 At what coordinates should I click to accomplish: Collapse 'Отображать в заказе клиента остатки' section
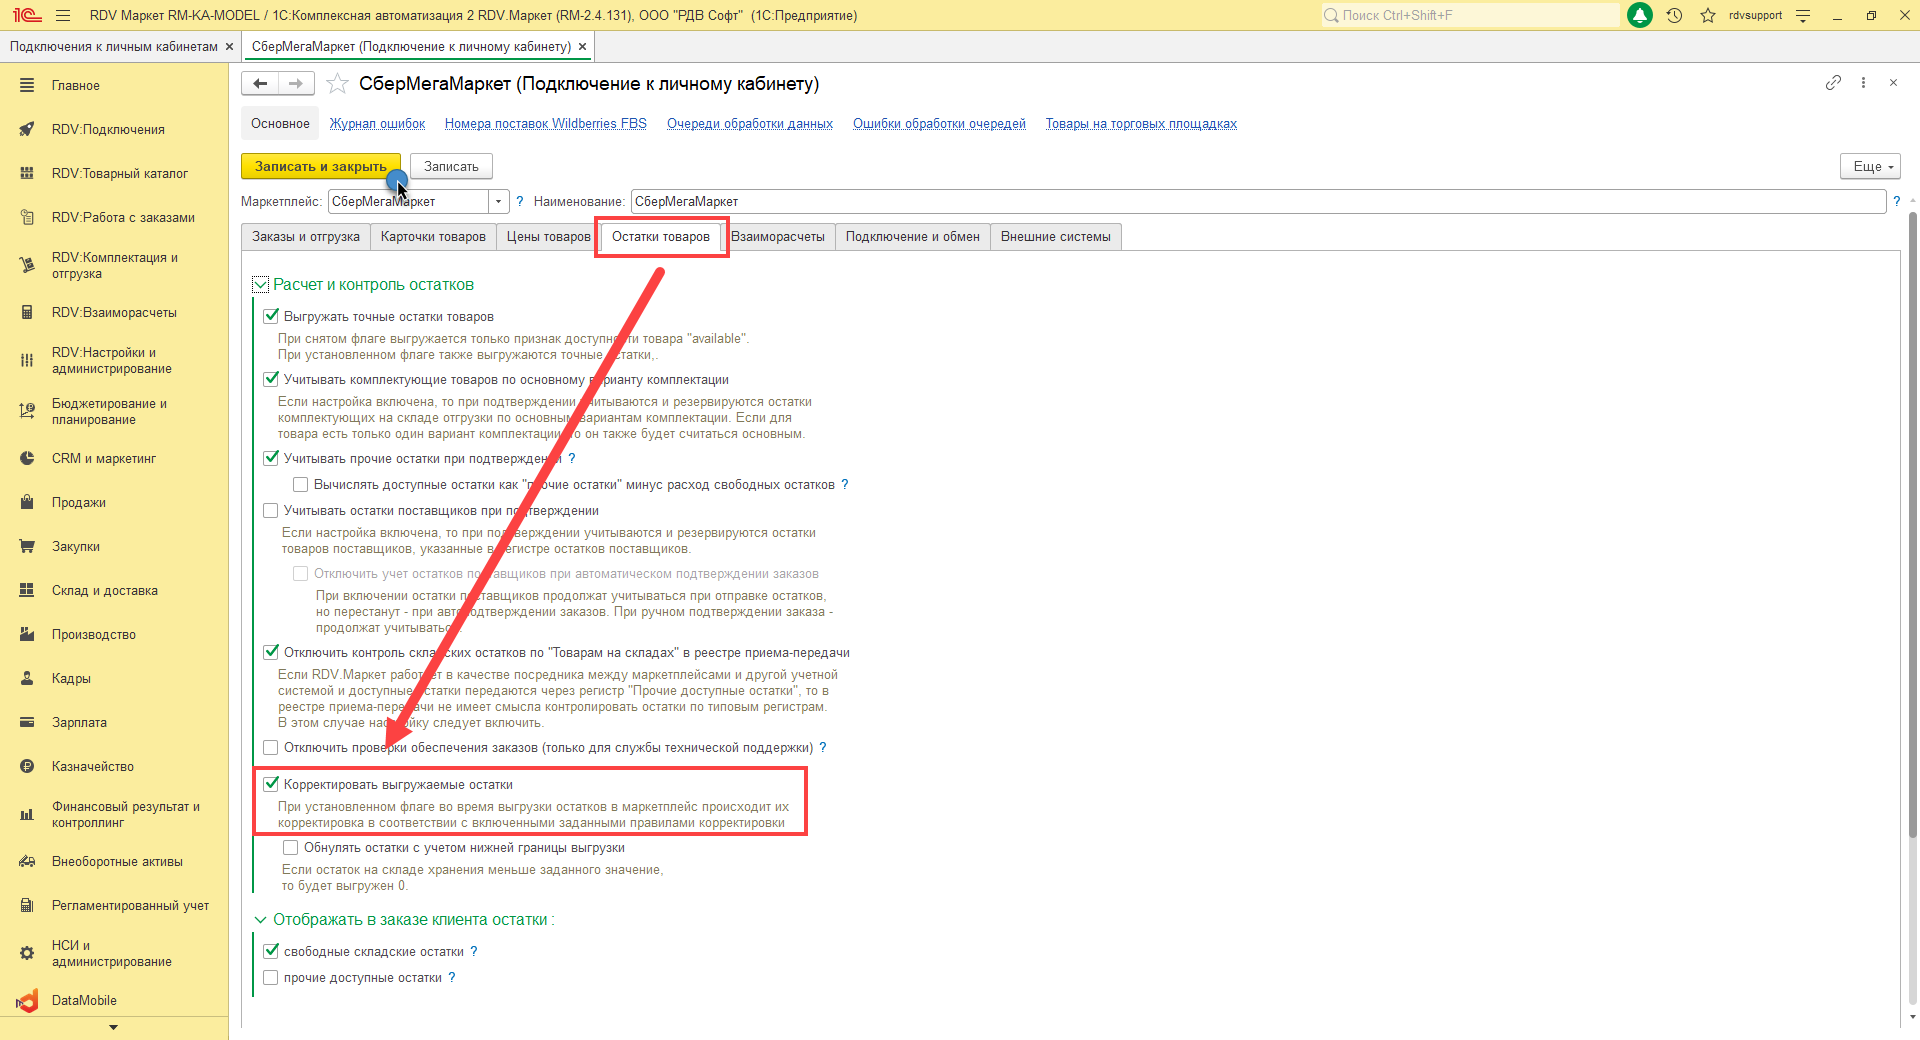tap(261, 920)
